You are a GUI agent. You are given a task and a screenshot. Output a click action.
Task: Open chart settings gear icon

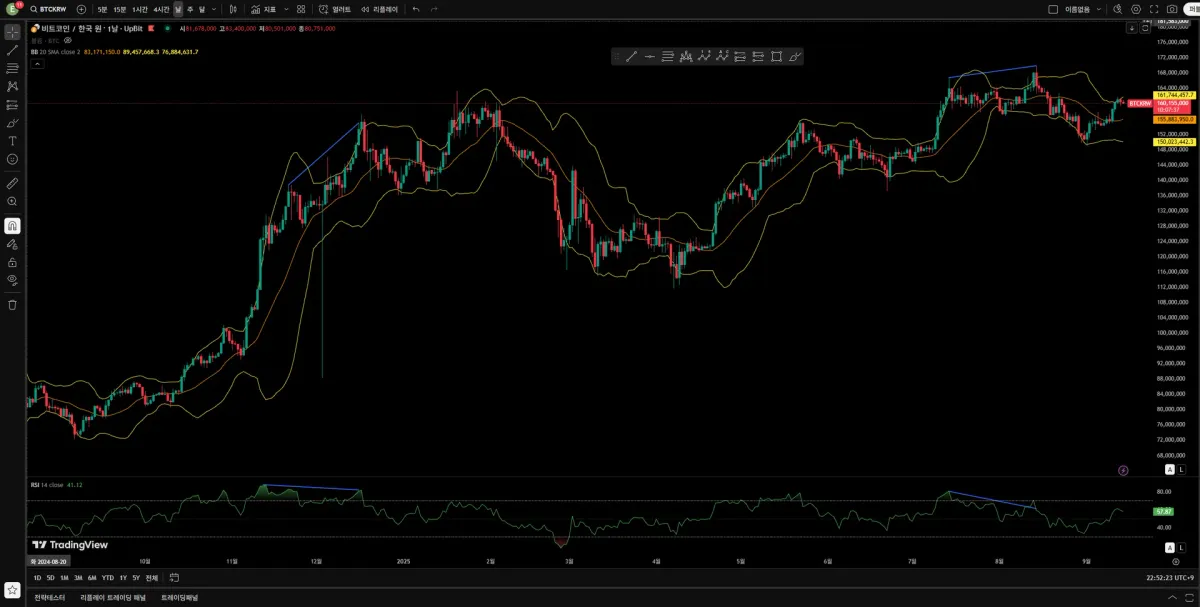click(x=1136, y=9)
